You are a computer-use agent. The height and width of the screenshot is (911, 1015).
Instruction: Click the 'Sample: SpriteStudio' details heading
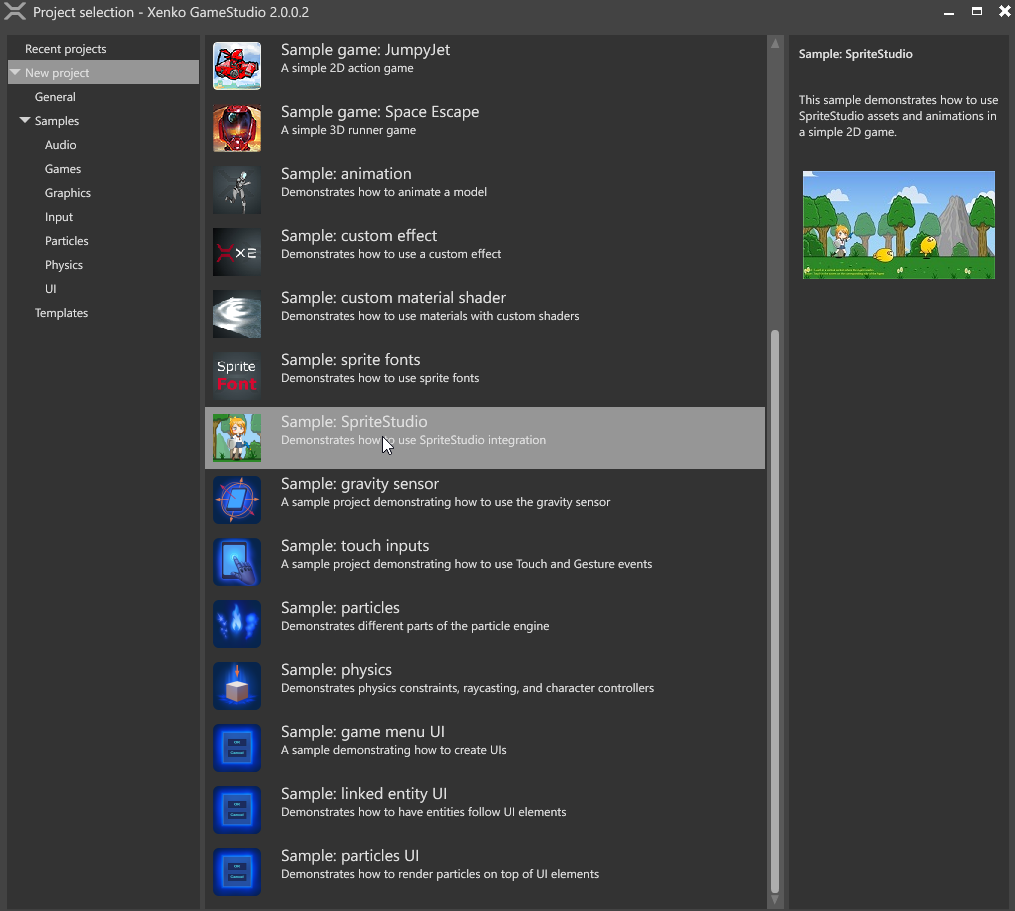[x=855, y=54]
